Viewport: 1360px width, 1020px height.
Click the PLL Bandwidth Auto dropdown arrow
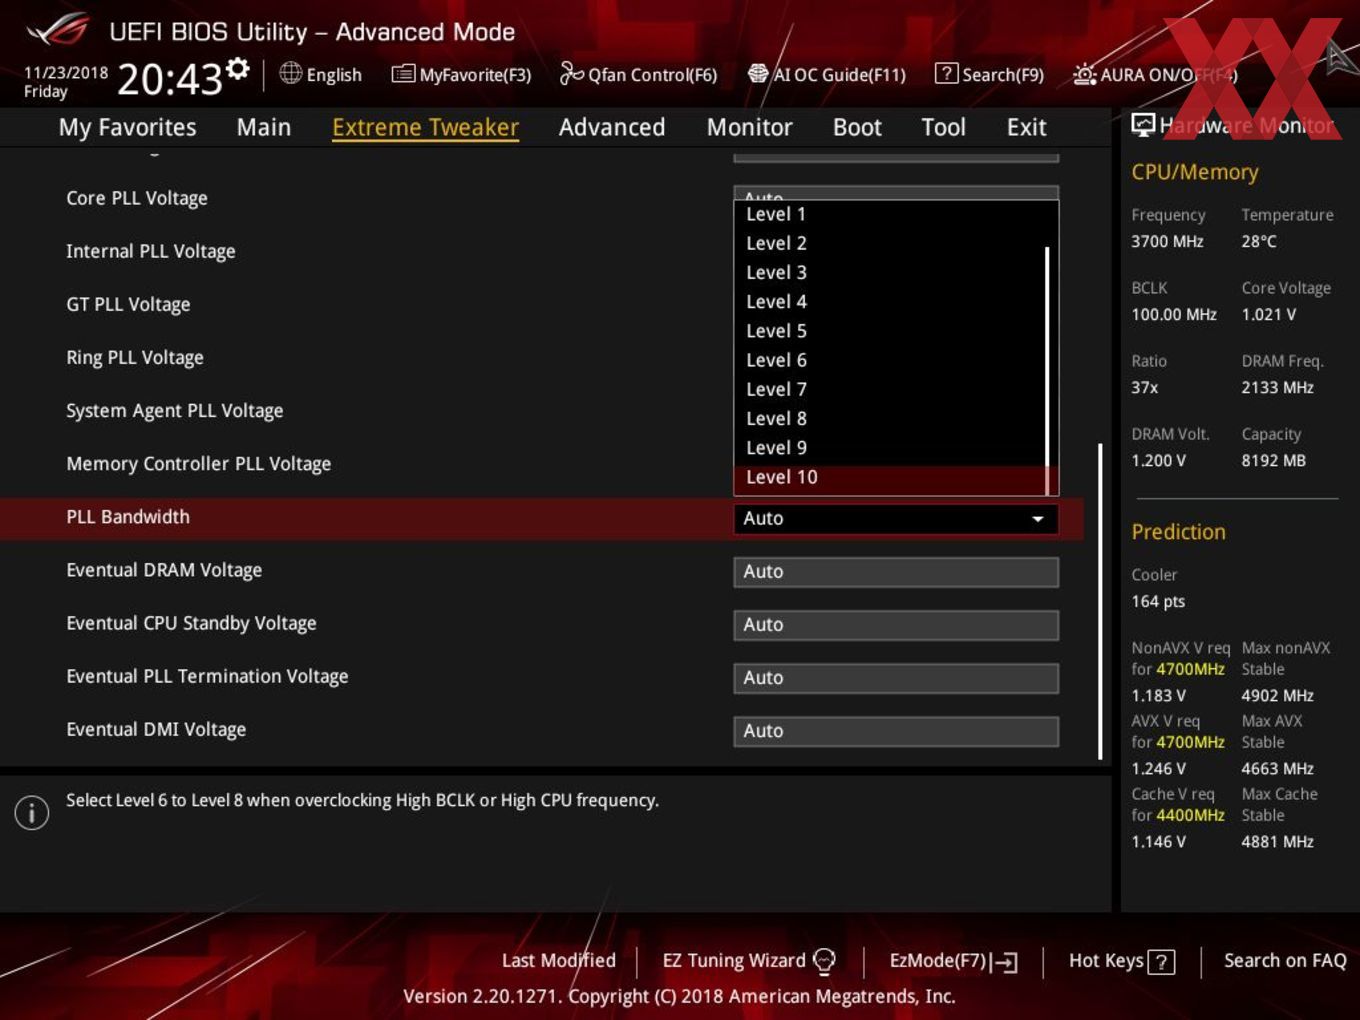click(1038, 519)
